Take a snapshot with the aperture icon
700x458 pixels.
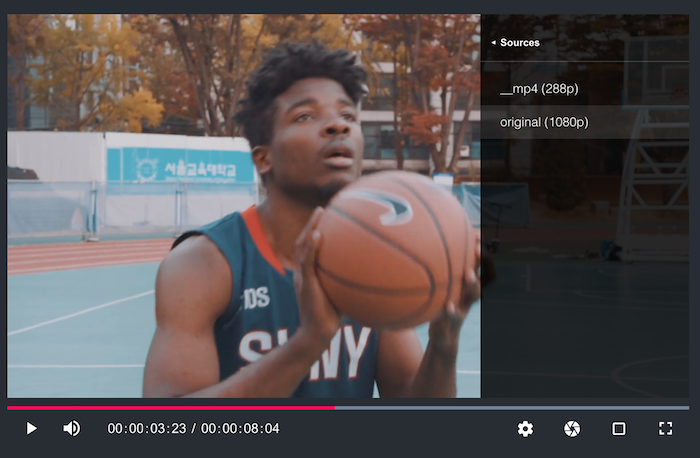tap(572, 428)
